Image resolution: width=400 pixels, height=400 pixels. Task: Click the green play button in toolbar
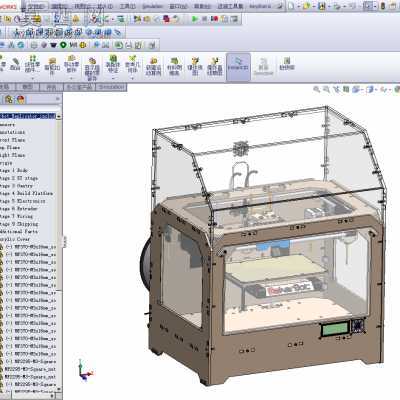(x=195, y=19)
